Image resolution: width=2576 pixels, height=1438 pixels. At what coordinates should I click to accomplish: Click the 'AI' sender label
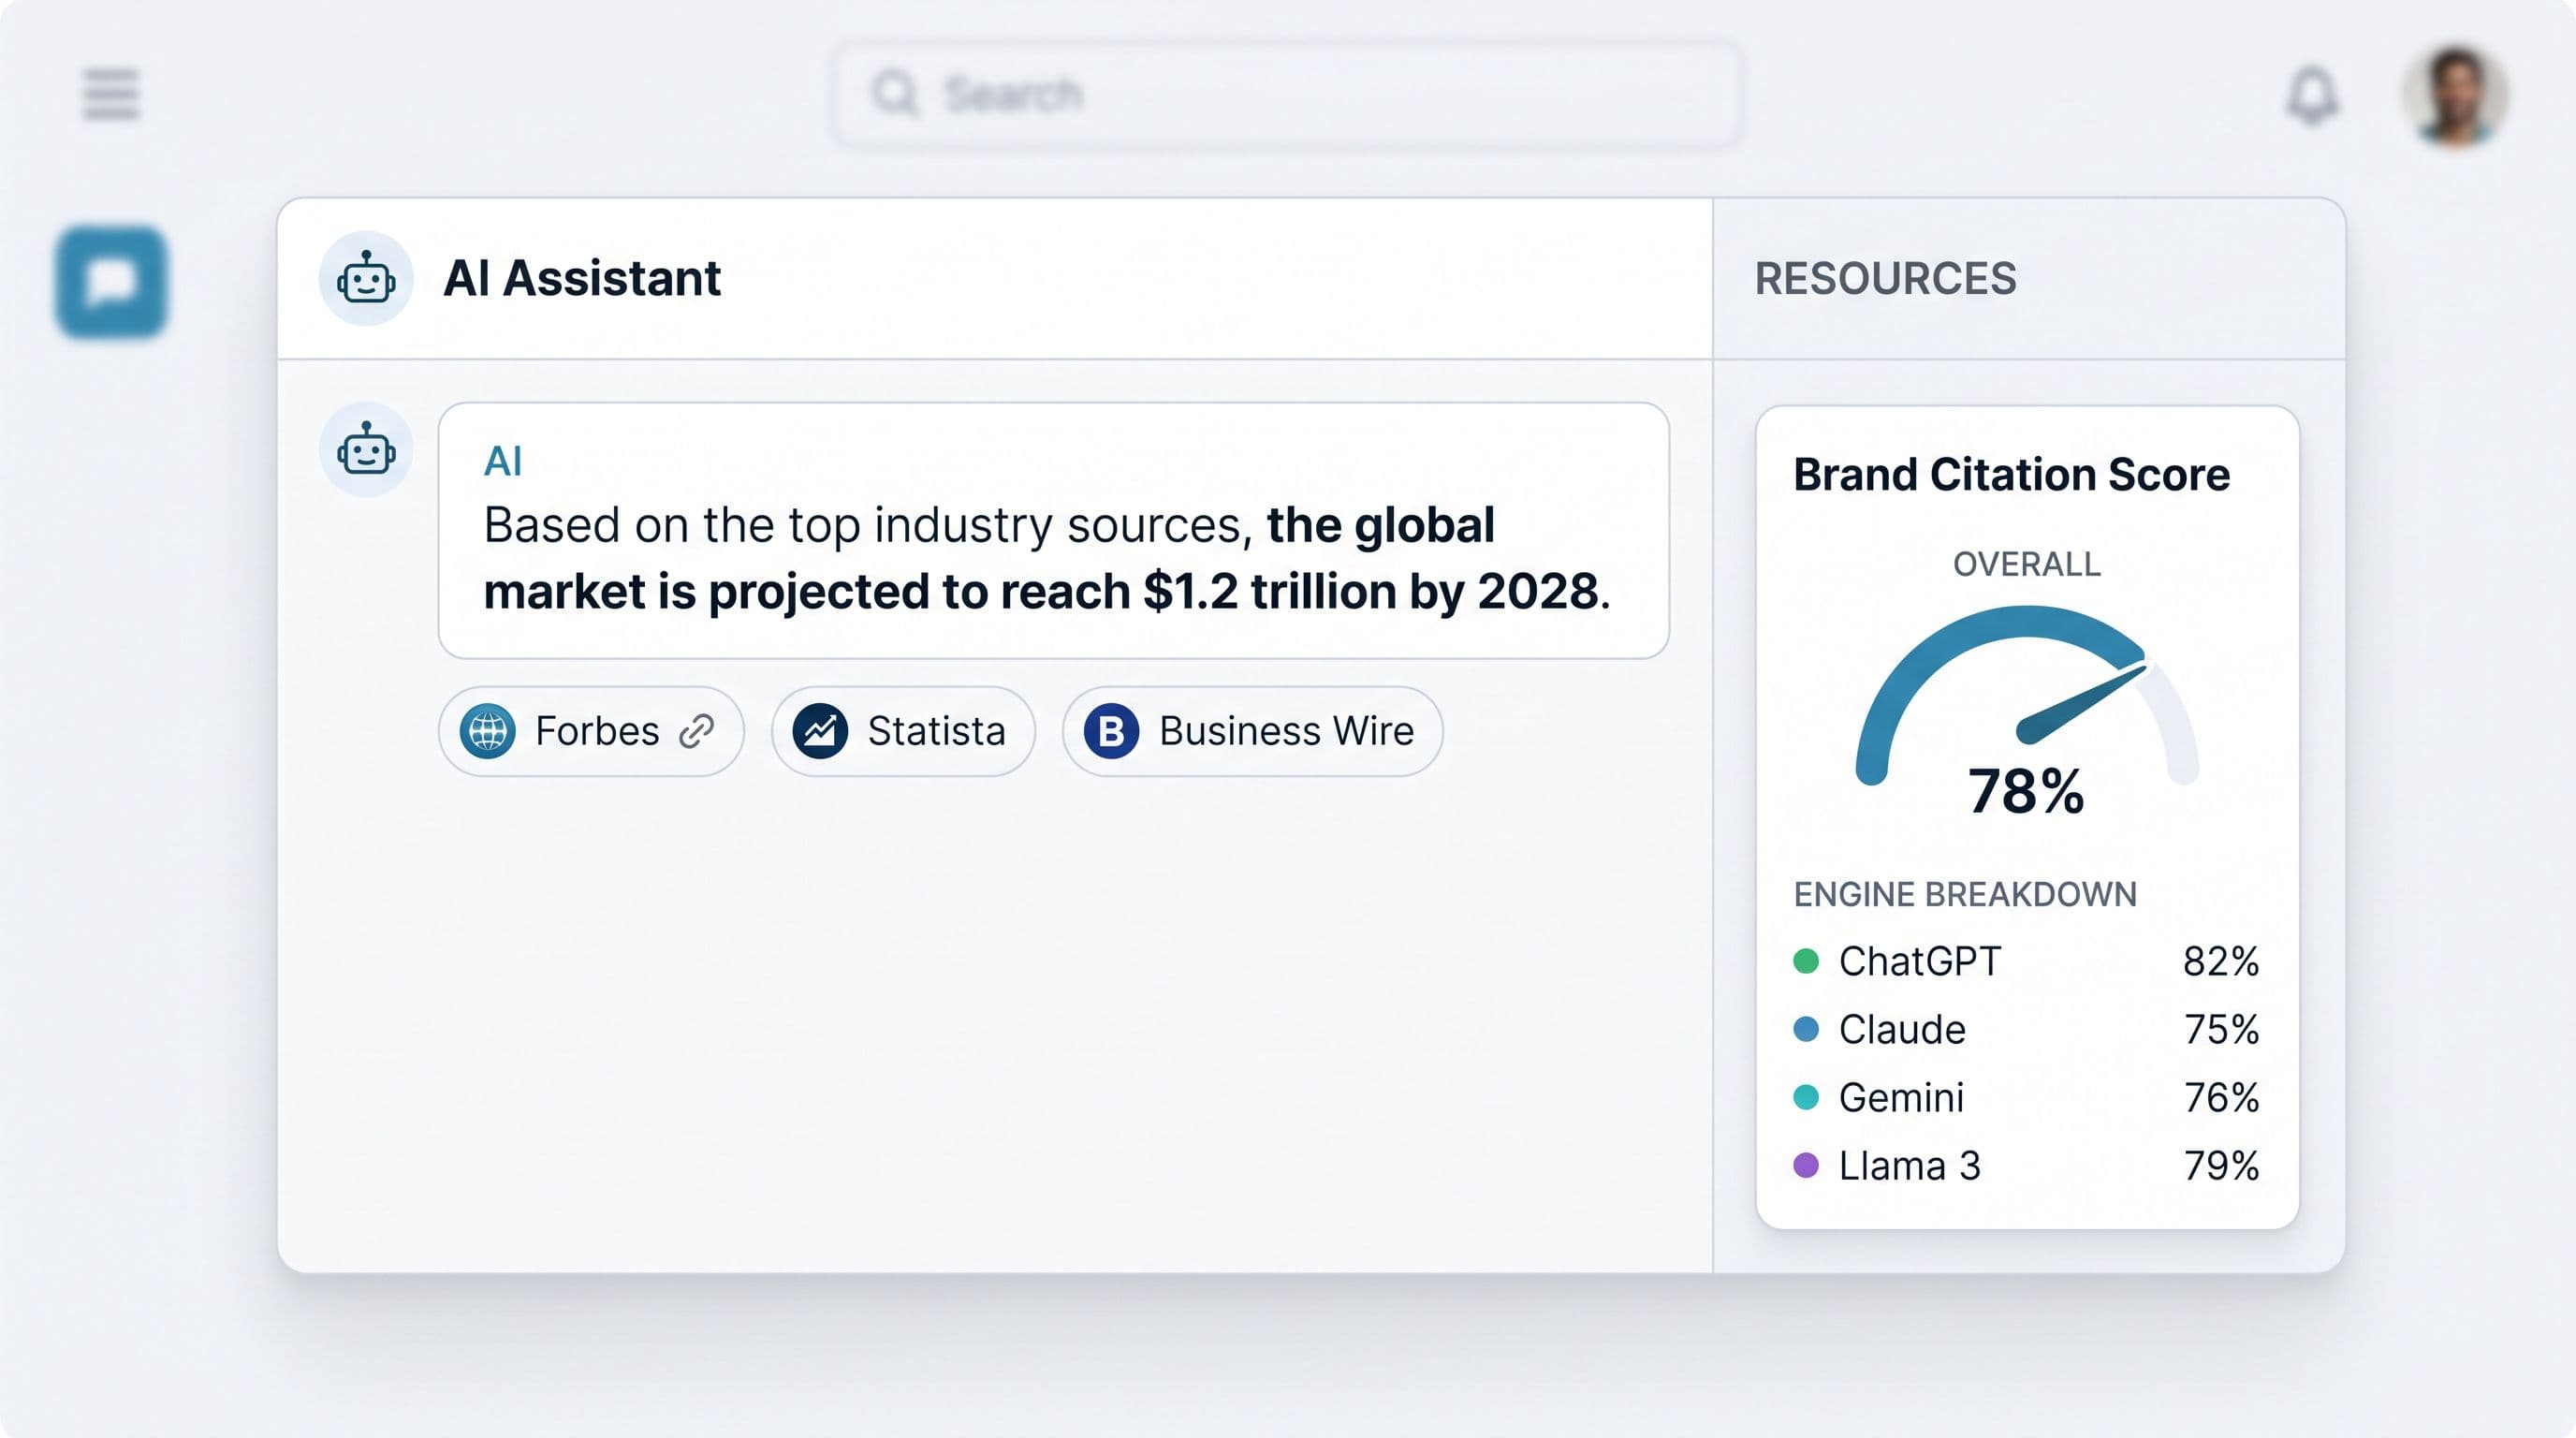click(502, 461)
